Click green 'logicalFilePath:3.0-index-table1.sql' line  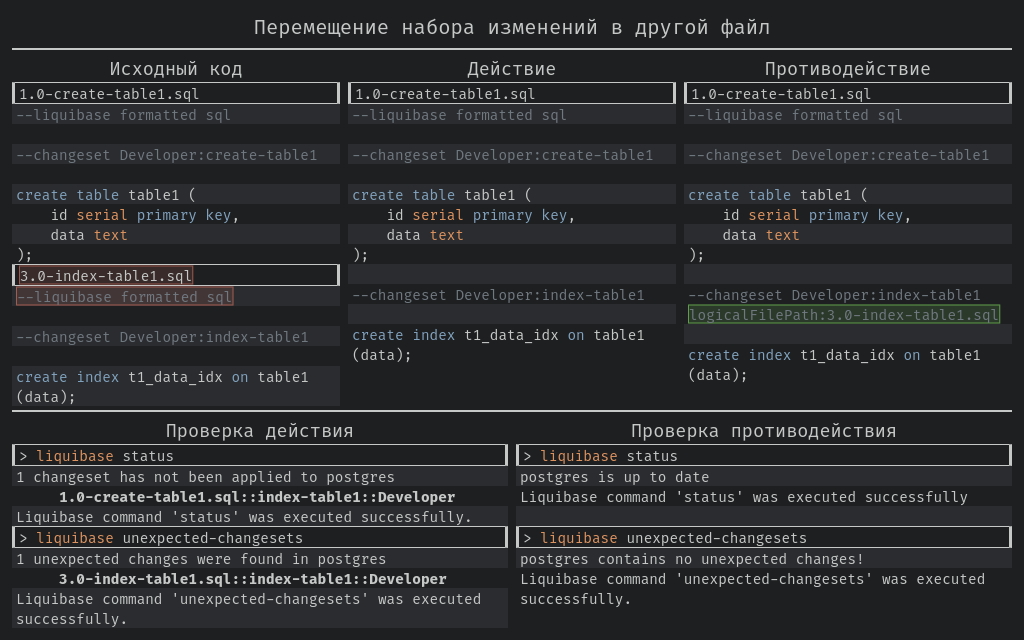[844, 315]
